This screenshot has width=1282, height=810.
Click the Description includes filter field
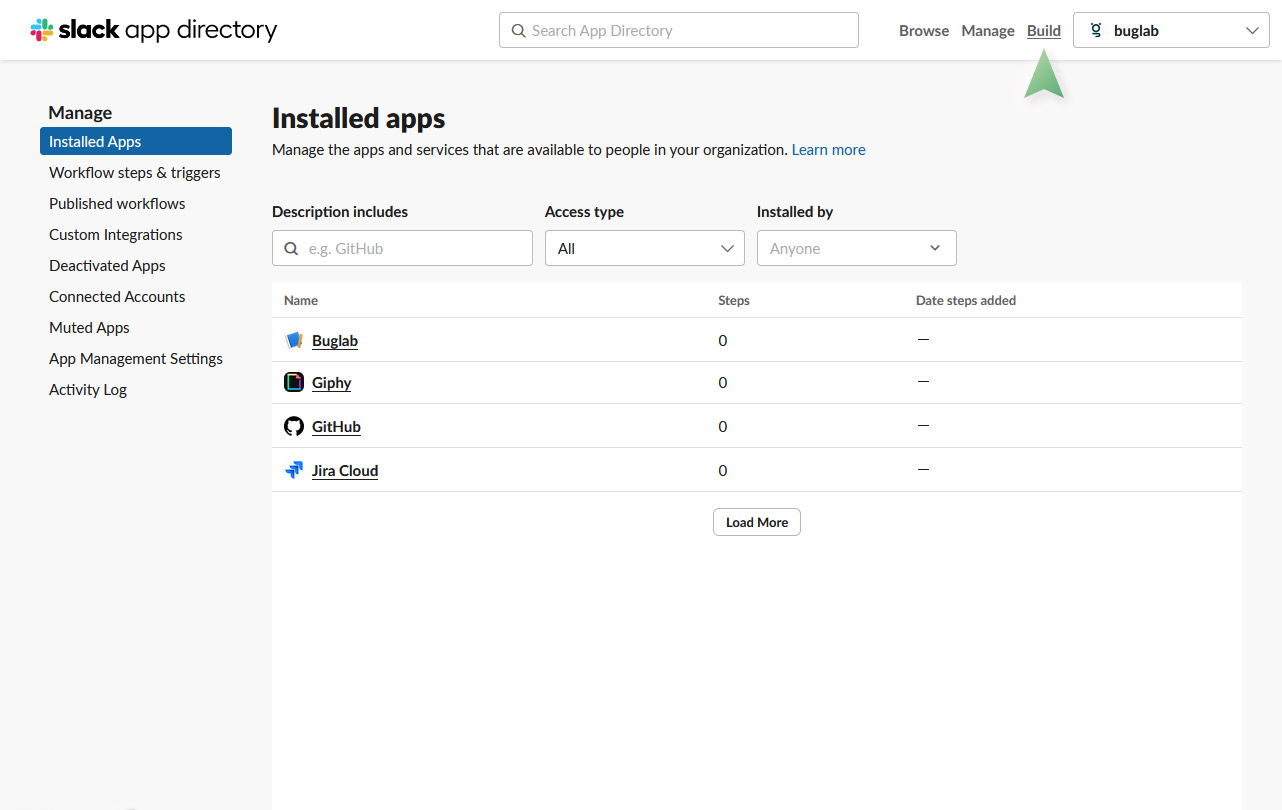[x=402, y=248]
